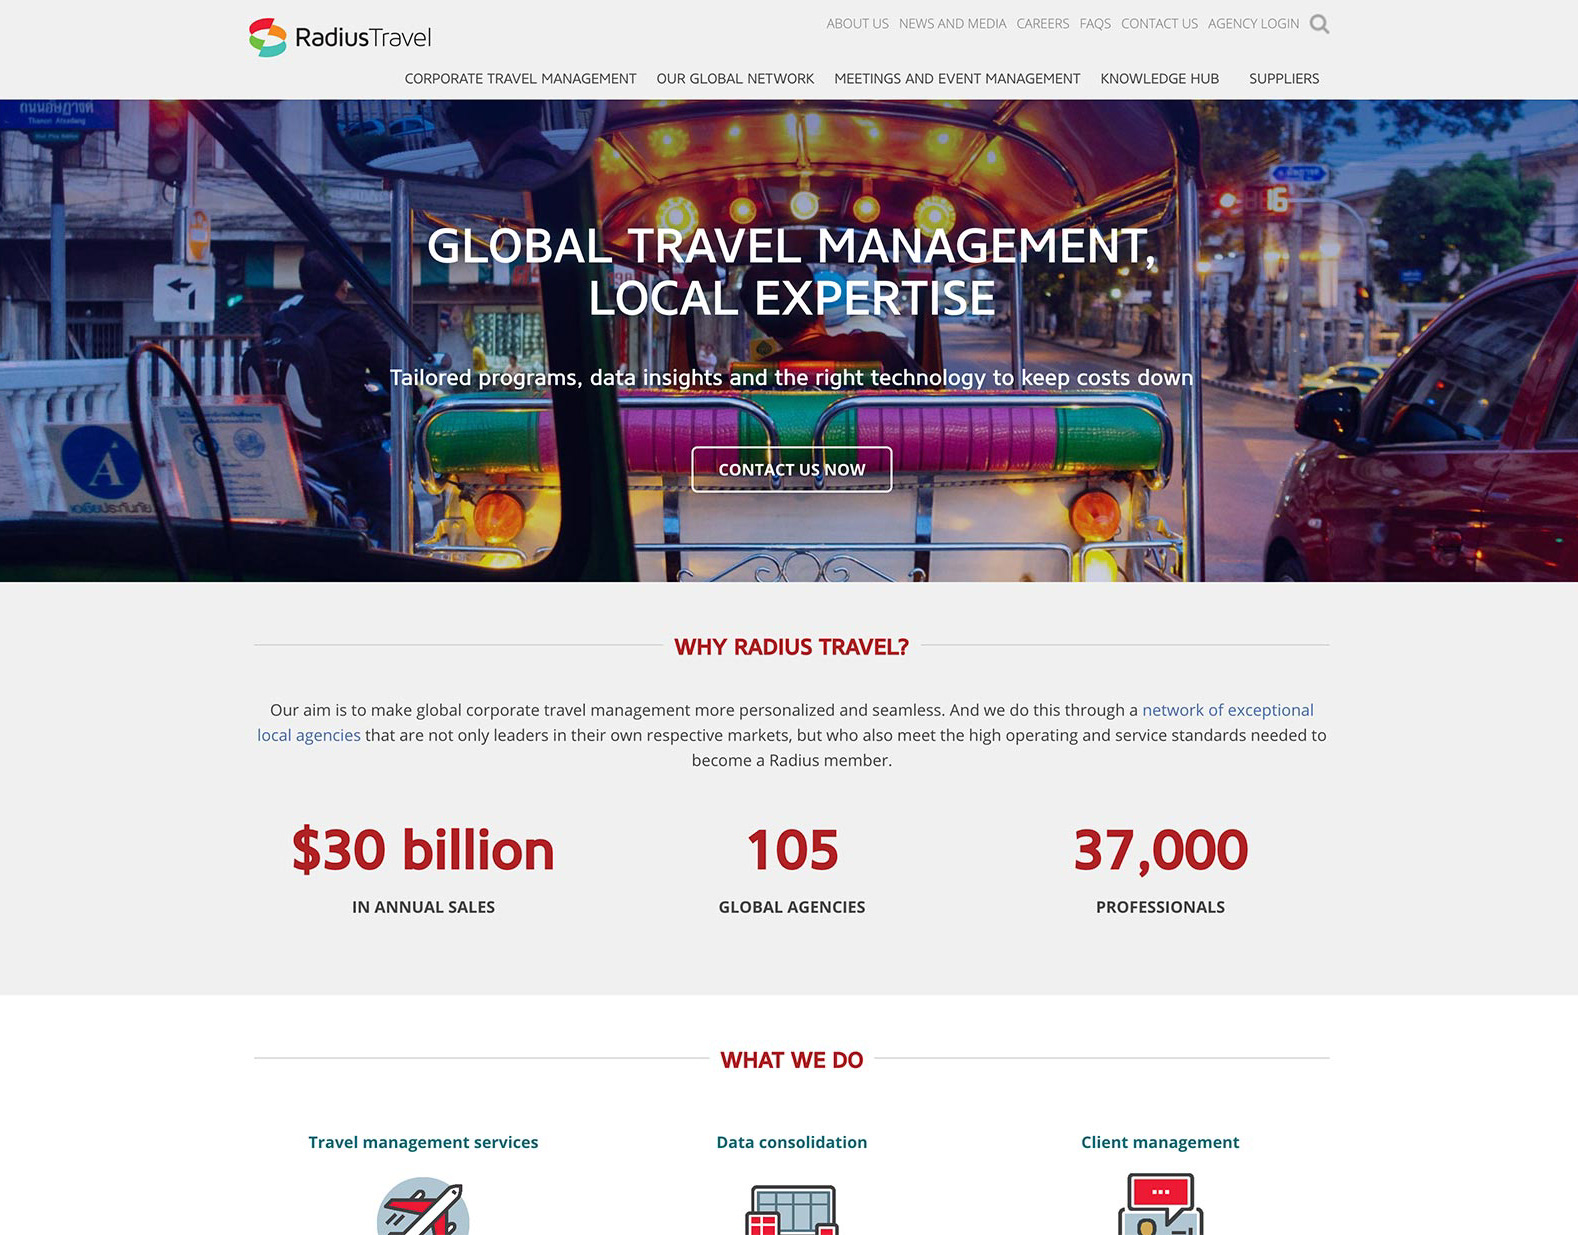Image resolution: width=1578 pixels, height=1235 pixels.
Task: Click the Radius Travel logo
Action: [340, 37]
